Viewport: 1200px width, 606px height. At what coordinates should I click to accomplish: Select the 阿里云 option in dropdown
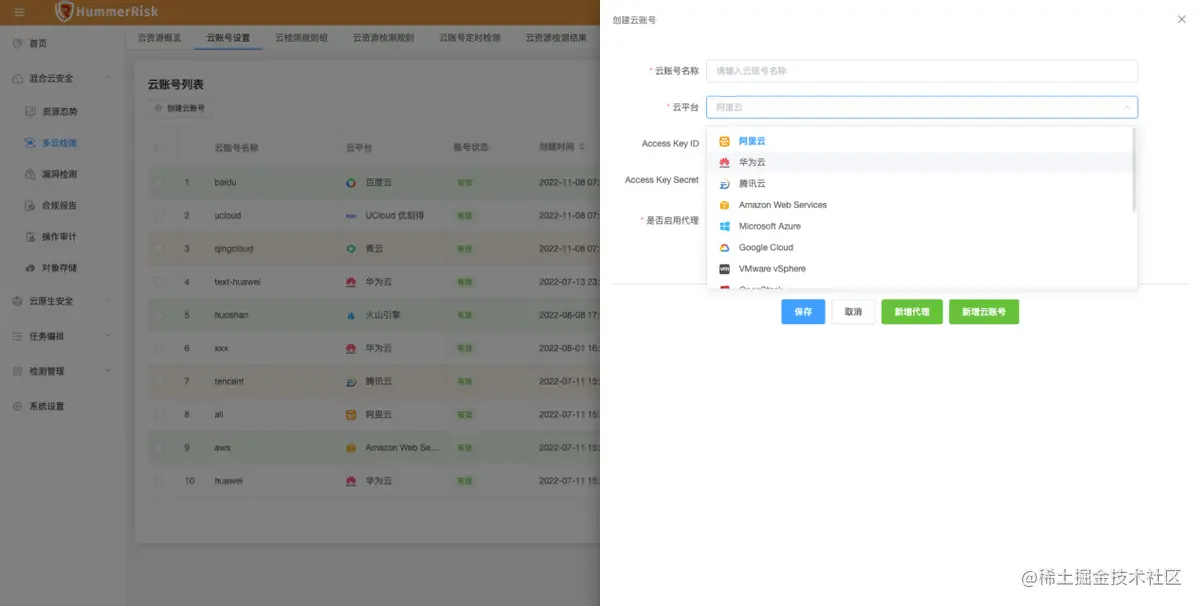pyautogui.click(x=920, y=141)
